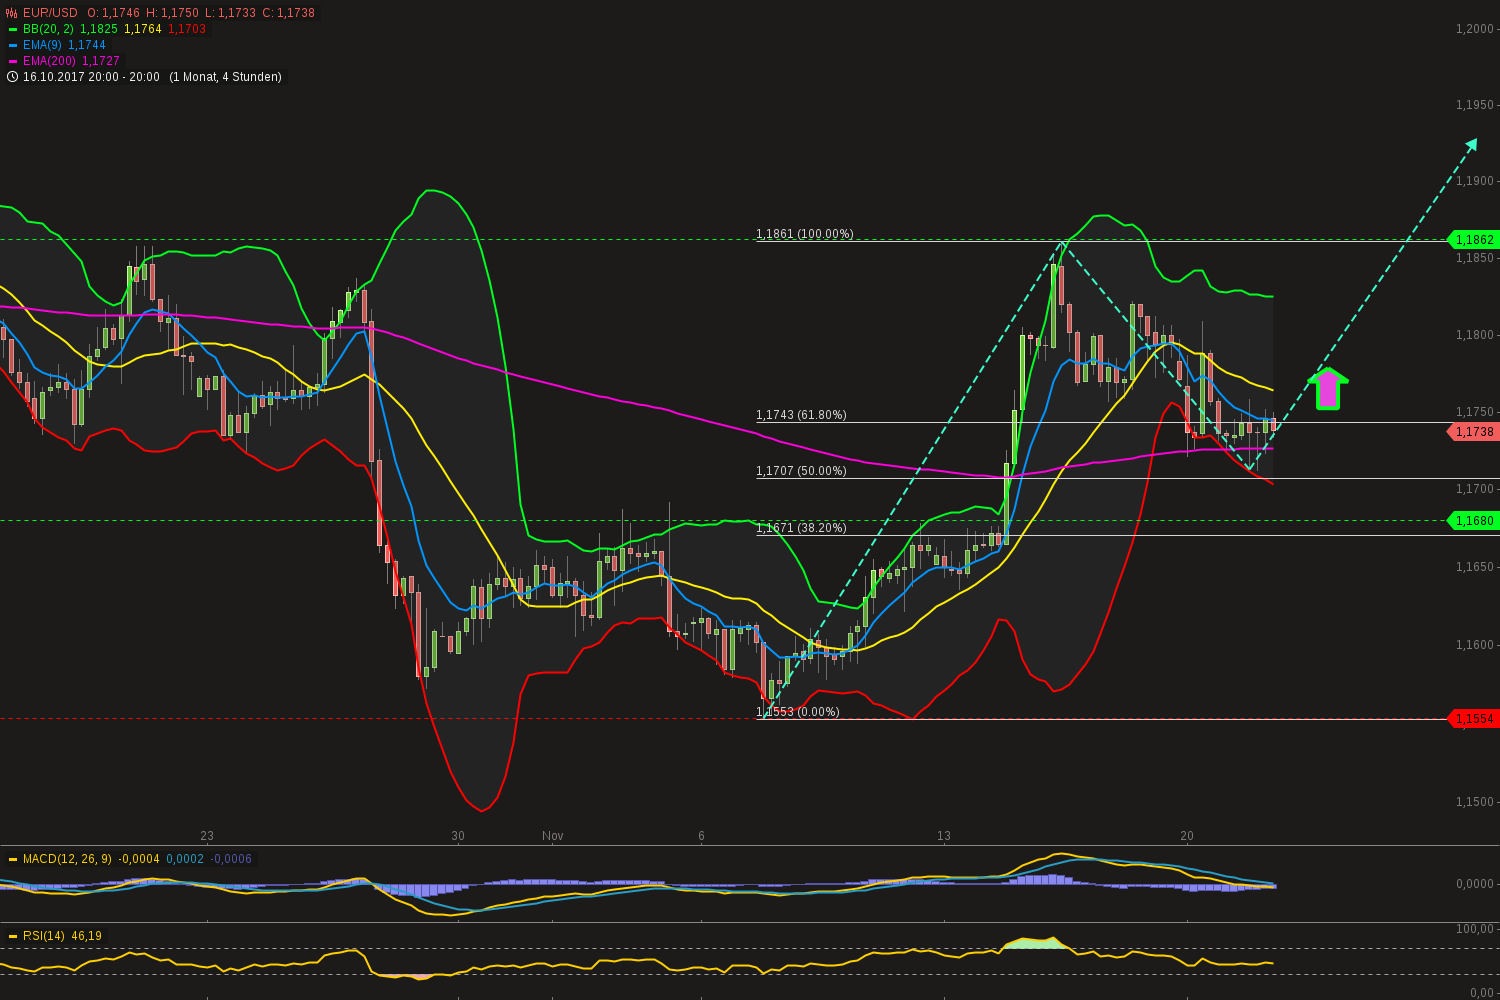Click the Fibonacci label 1,1553 (0.00%)
Image resolution: width=1500 pixels, height=1000 pixels.
(x=798, y=712)
